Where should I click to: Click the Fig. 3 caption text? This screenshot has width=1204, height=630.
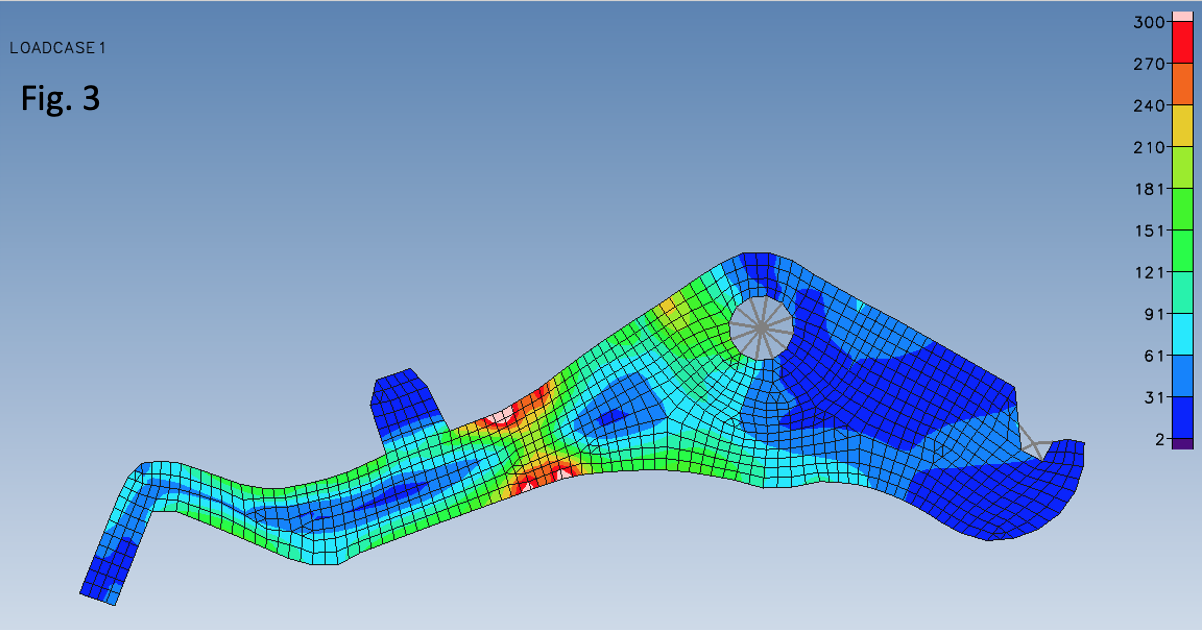point(60,99)
